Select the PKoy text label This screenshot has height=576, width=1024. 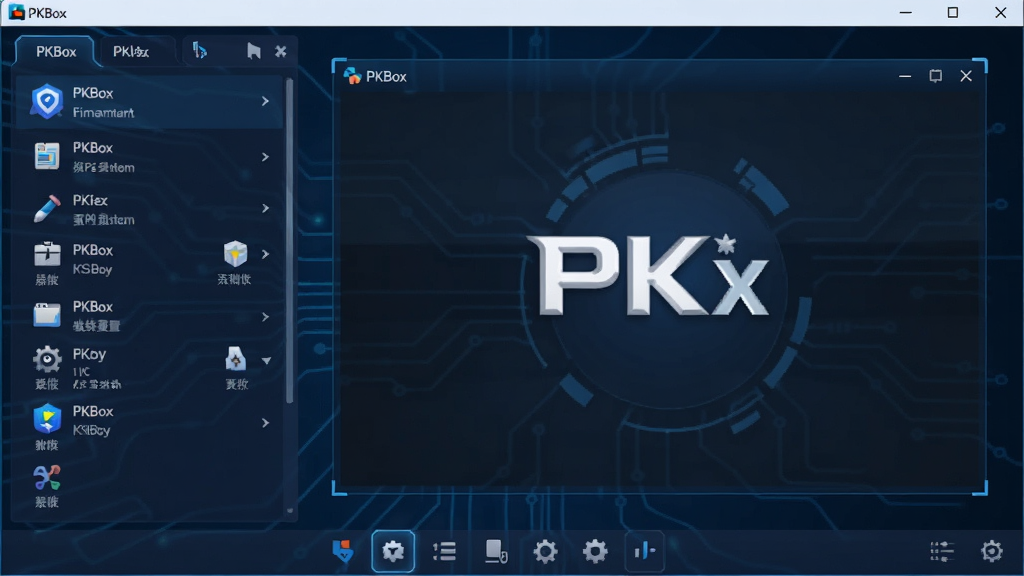click(89, 354)
